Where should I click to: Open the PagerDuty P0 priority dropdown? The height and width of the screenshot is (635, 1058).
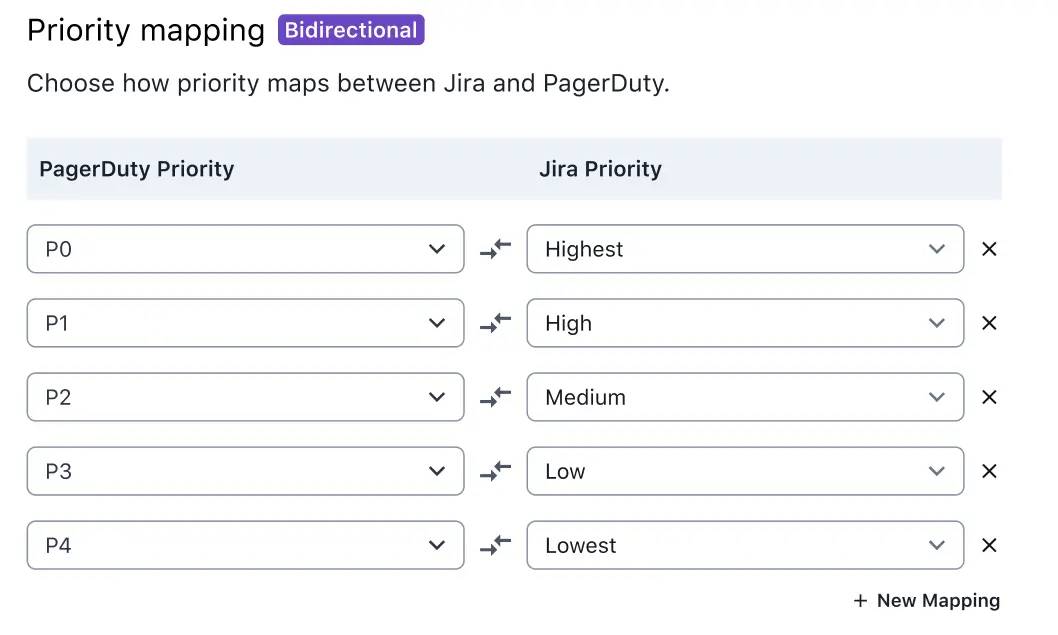pyautogui.click(x=245, y=249)
